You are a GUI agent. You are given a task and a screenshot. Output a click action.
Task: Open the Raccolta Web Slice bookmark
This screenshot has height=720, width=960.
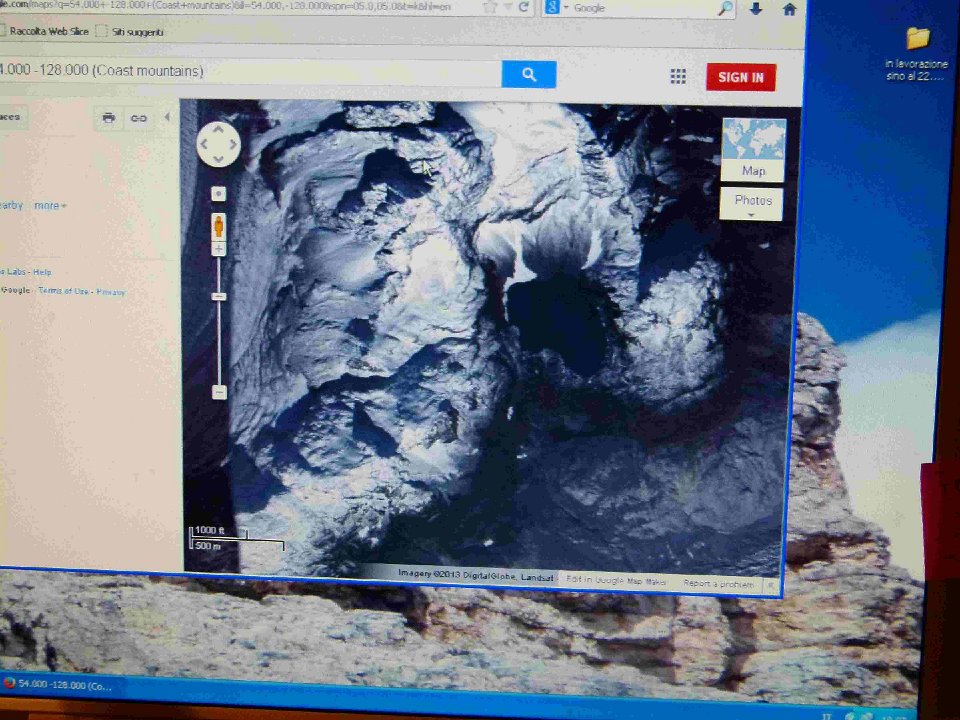(x=45, y=31)
